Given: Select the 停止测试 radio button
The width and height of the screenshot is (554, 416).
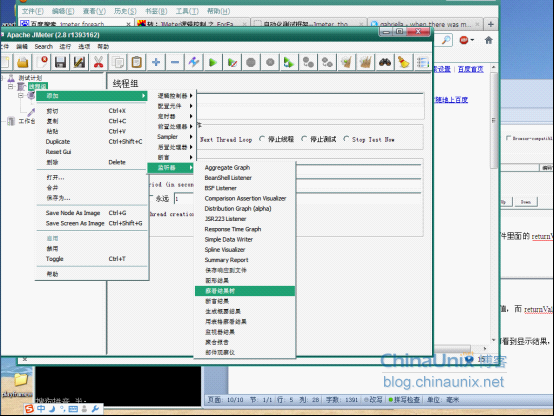Looking at the screenshot, I should pyautogui.click(x=304, y=139).
